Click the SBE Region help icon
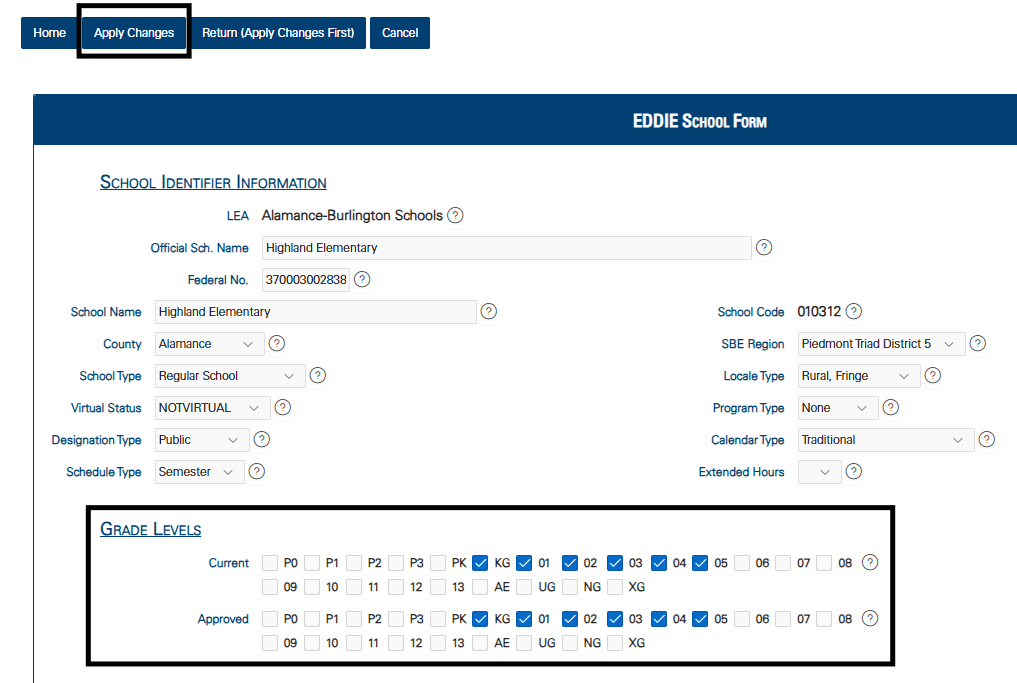 tap(977, 343)
